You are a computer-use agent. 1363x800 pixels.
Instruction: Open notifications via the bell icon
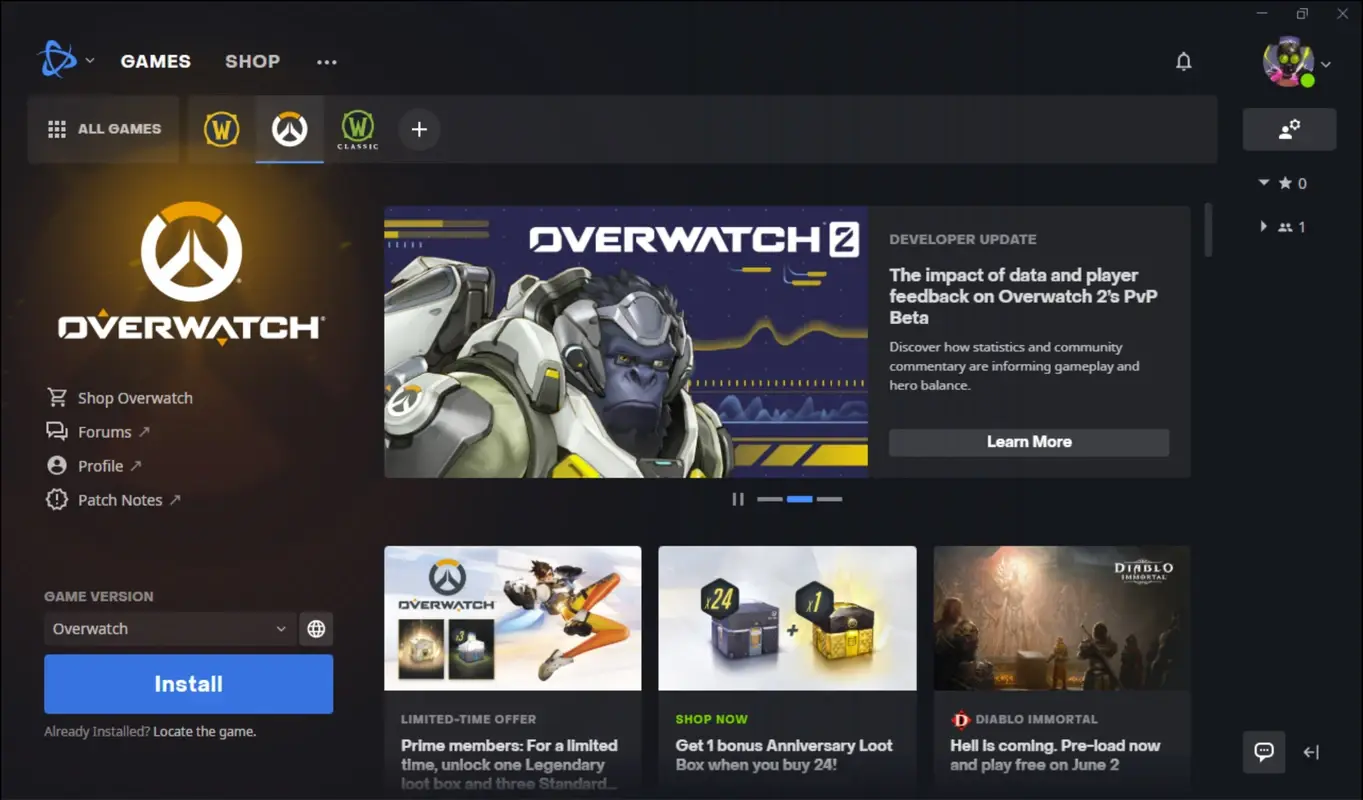pos(1183,61)
